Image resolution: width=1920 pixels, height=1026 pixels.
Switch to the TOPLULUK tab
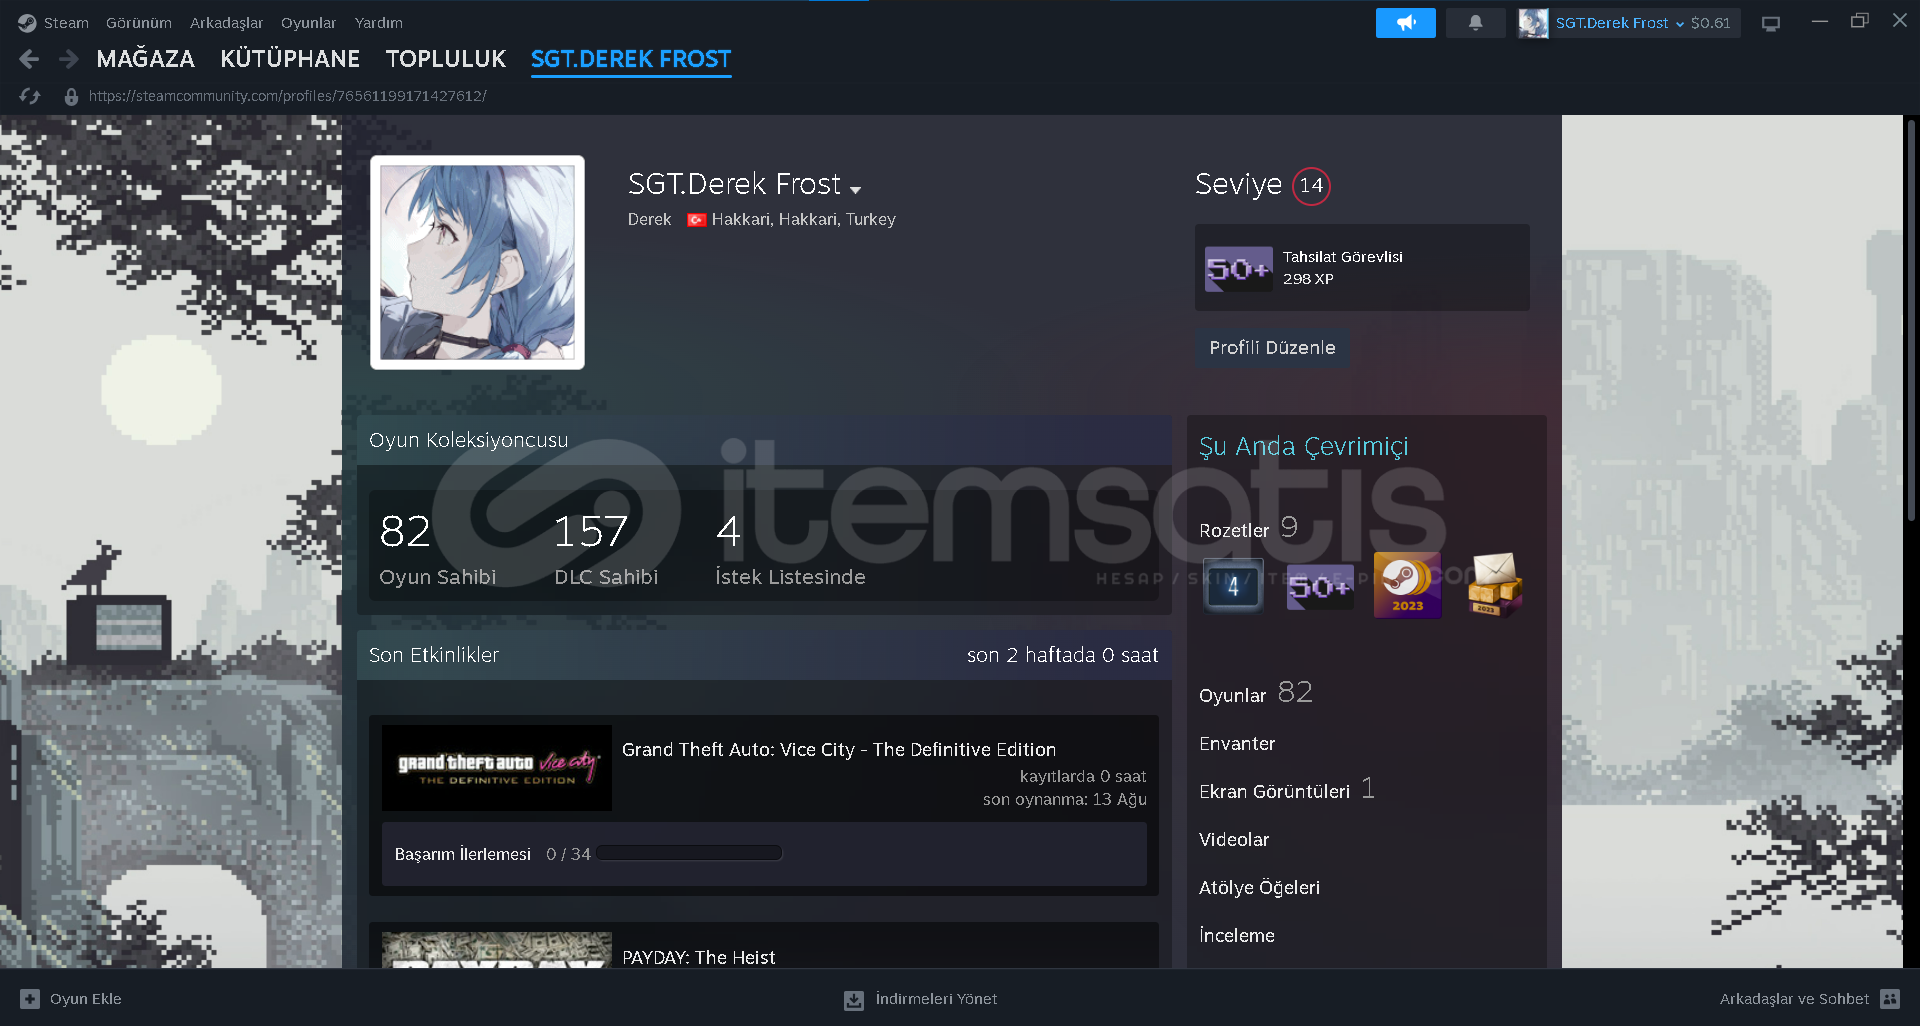pos(446,59)
